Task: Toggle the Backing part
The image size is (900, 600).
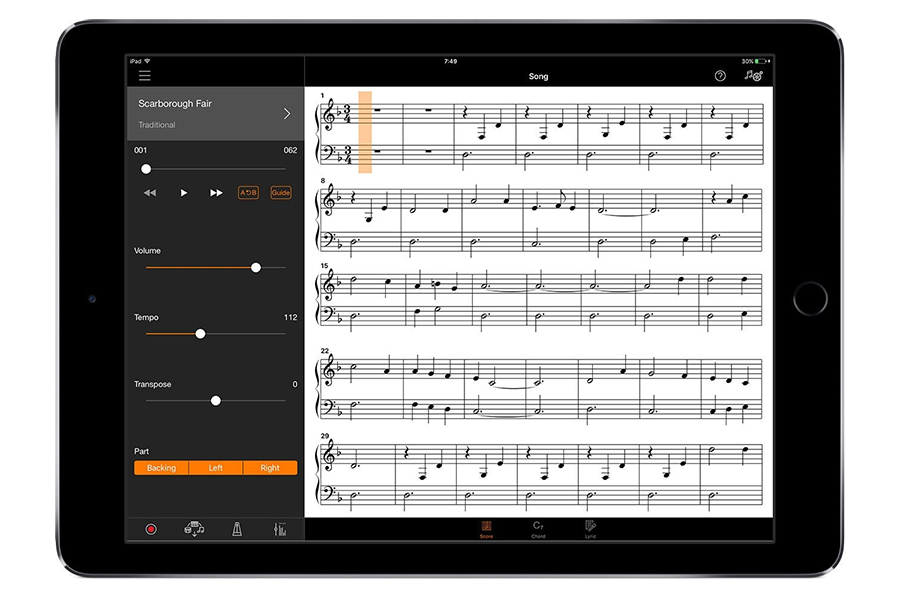Action: 161,468
